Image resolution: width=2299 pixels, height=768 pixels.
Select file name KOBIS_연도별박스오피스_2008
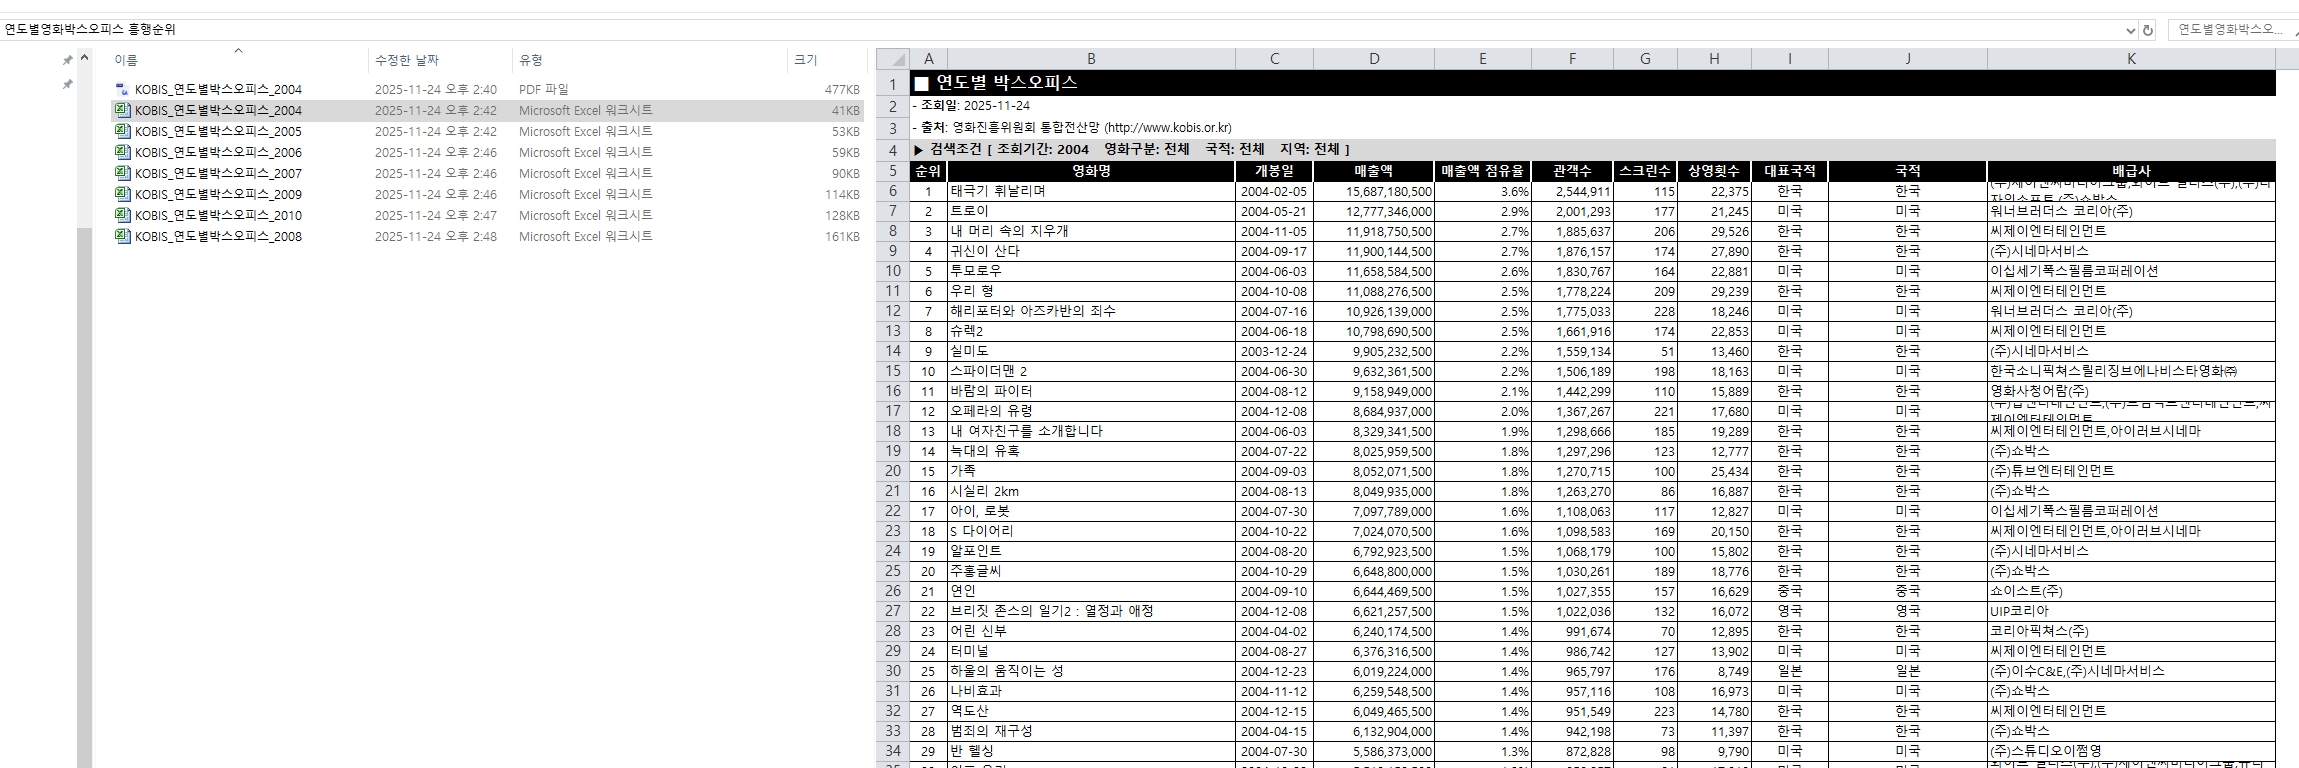click(x=218, y=236)
